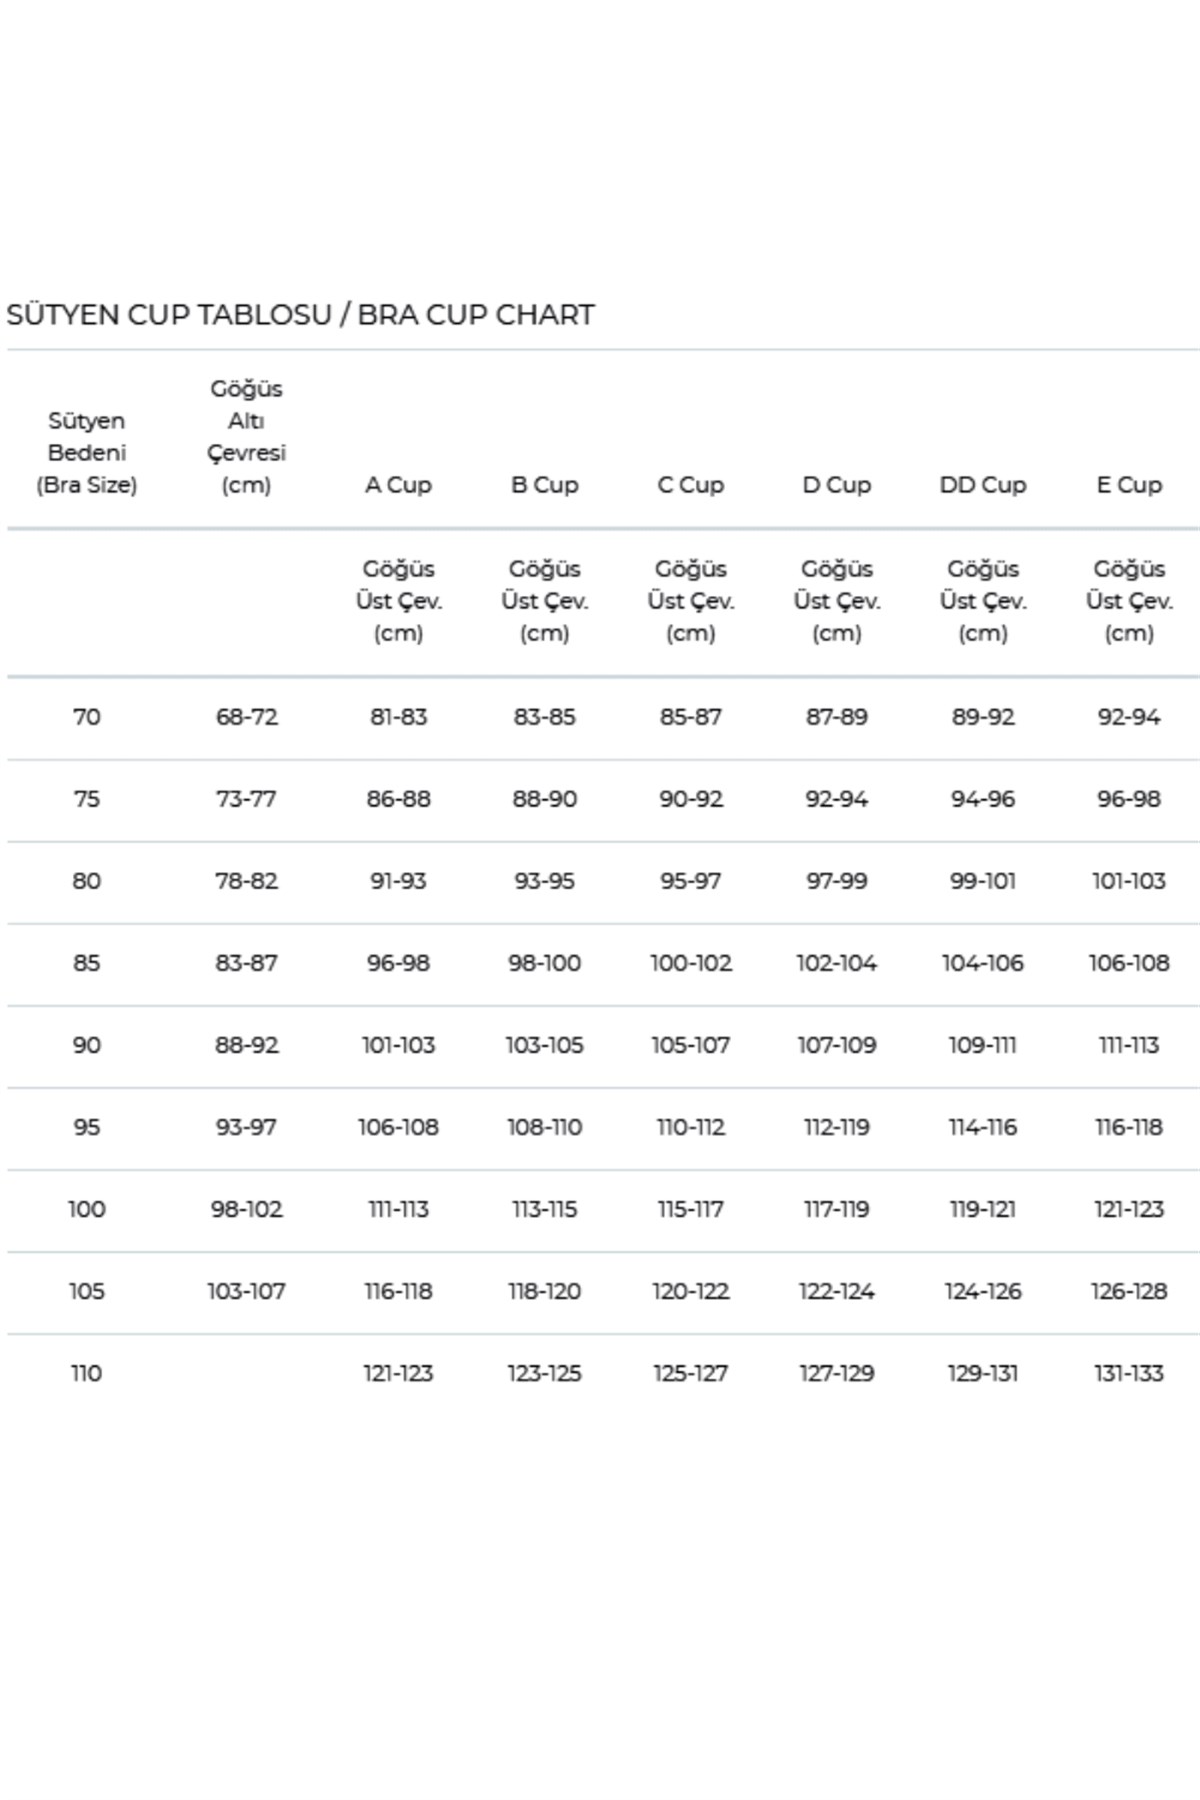Click the DD Cup value 119-121
This screenshot has height=1800, width=1200.
tap(982, 1209)
